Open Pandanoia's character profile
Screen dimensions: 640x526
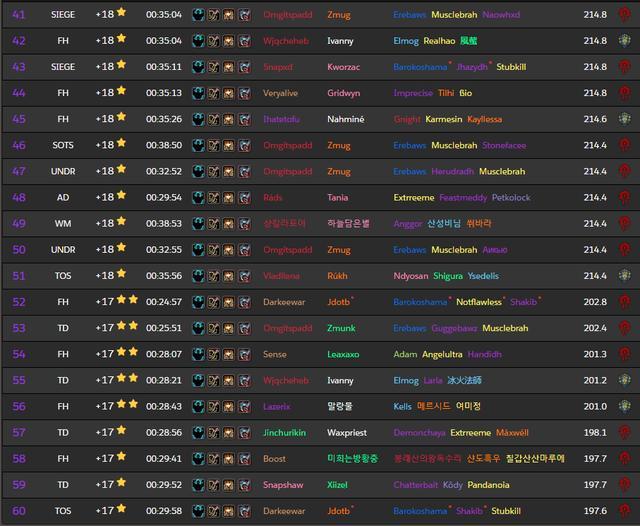488,484
